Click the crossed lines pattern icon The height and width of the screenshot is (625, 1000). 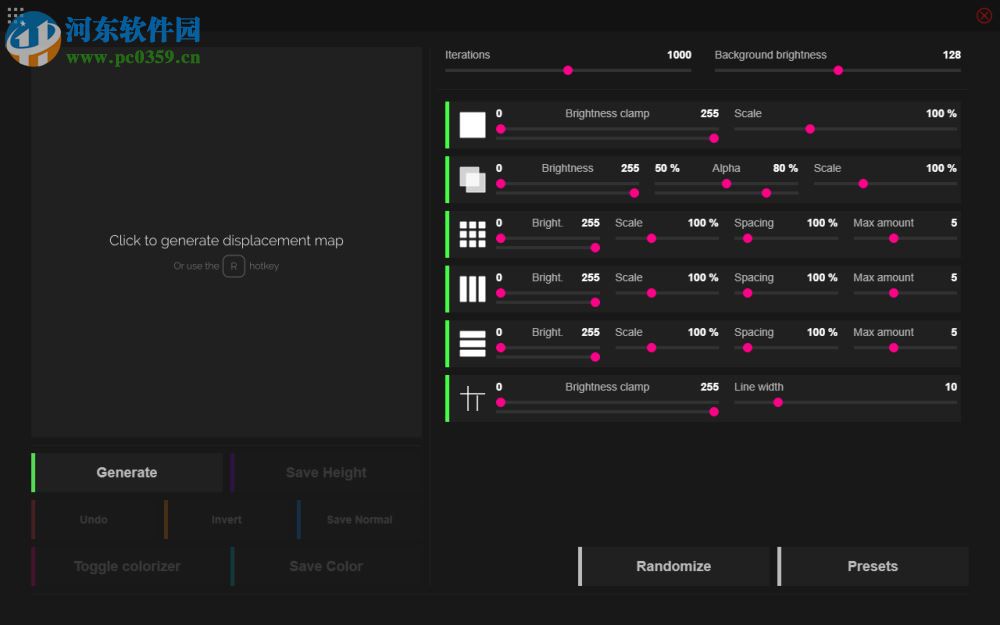pyautogui.click(x=471, y=397)
